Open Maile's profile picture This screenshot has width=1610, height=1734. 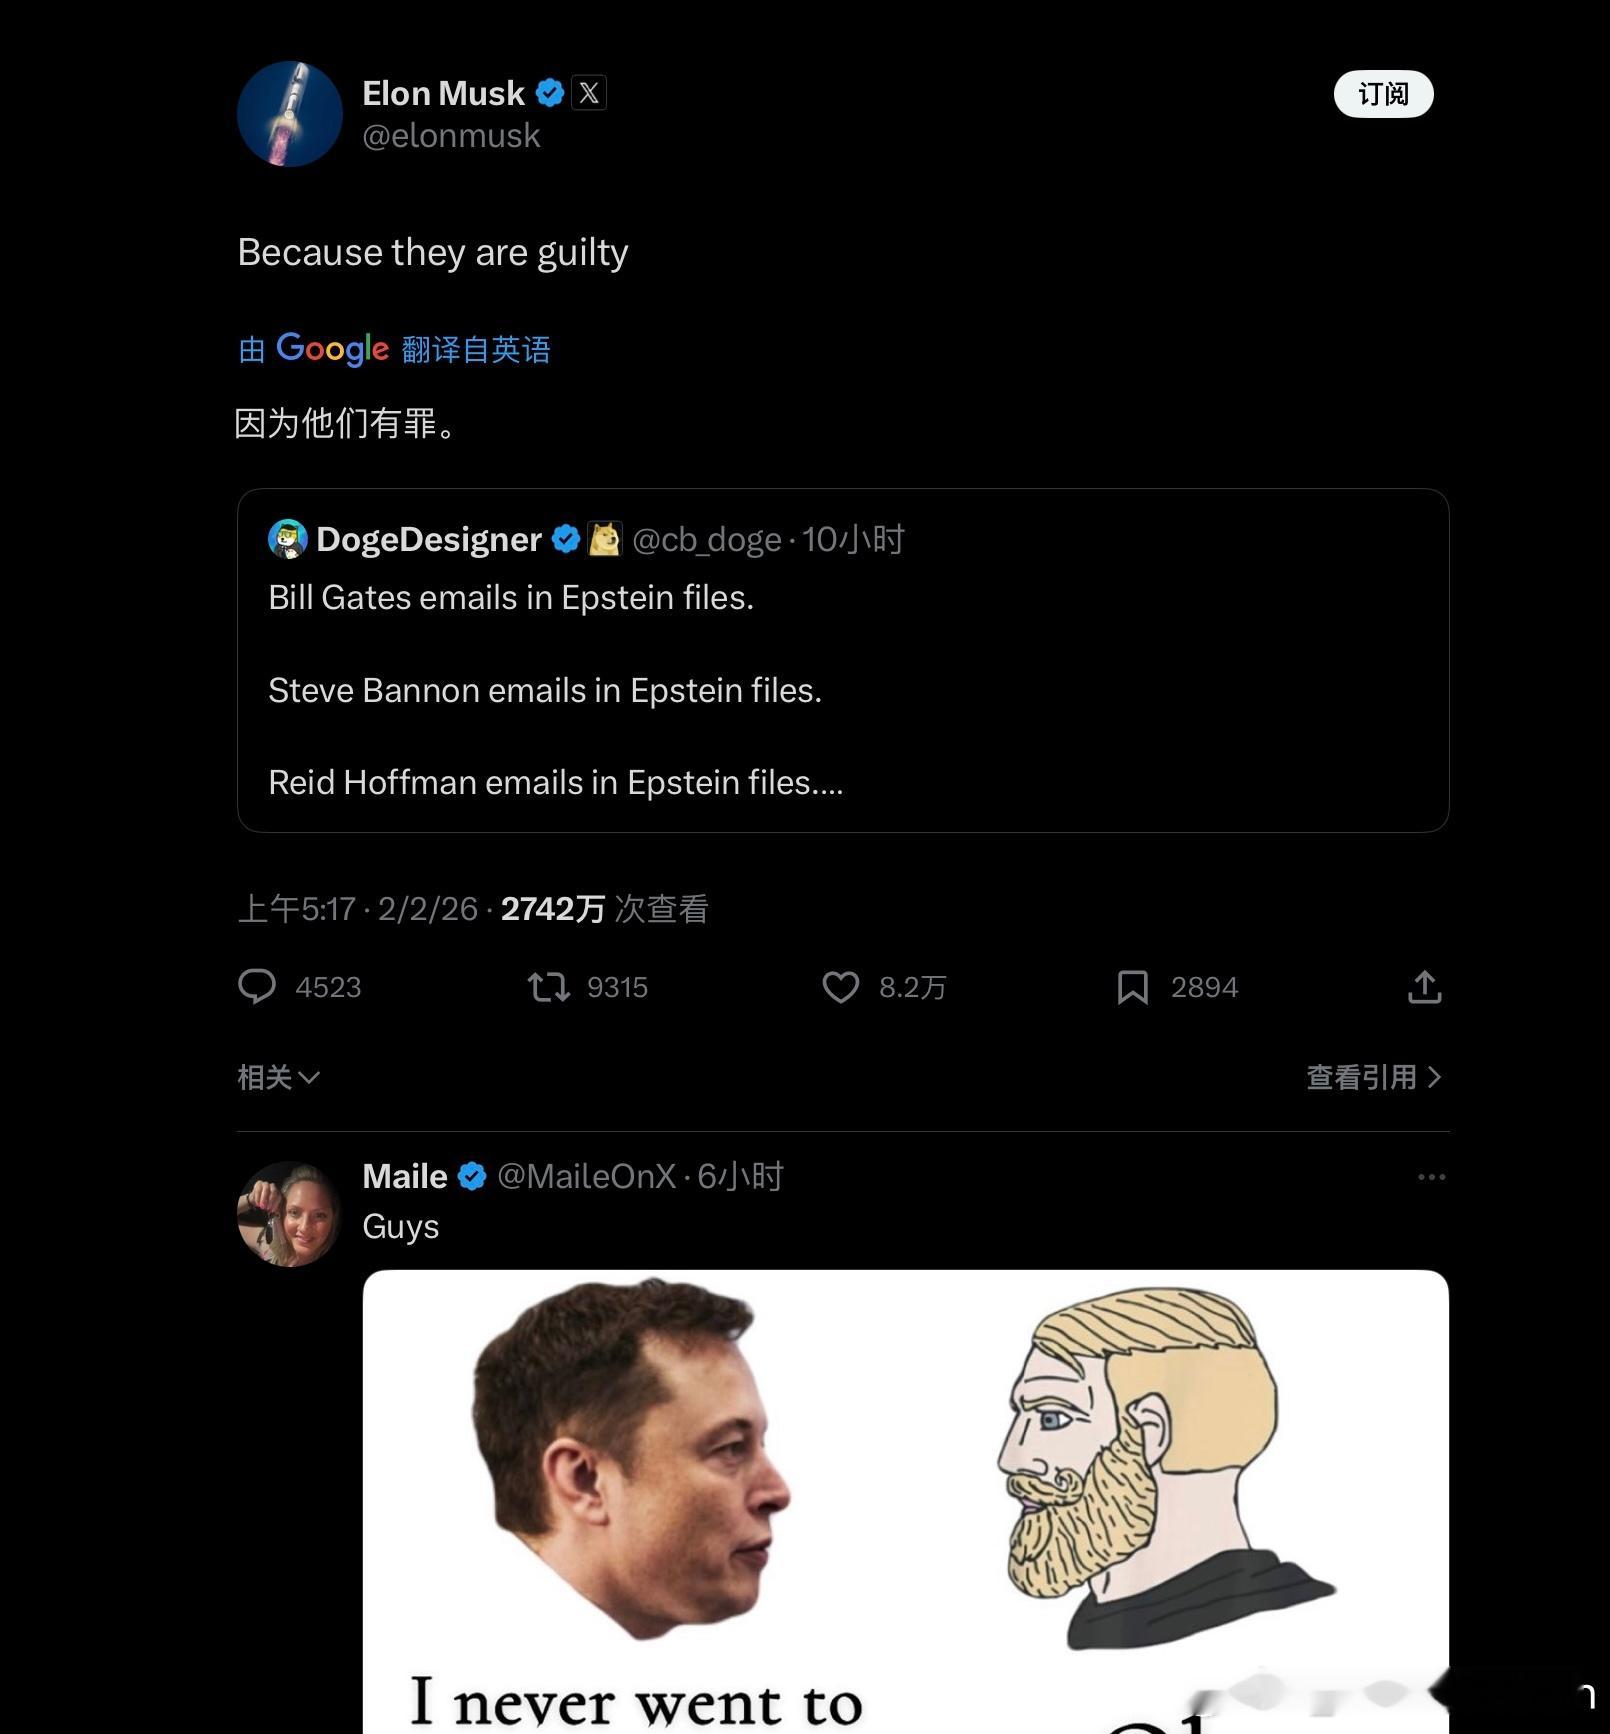point(290,1214)
